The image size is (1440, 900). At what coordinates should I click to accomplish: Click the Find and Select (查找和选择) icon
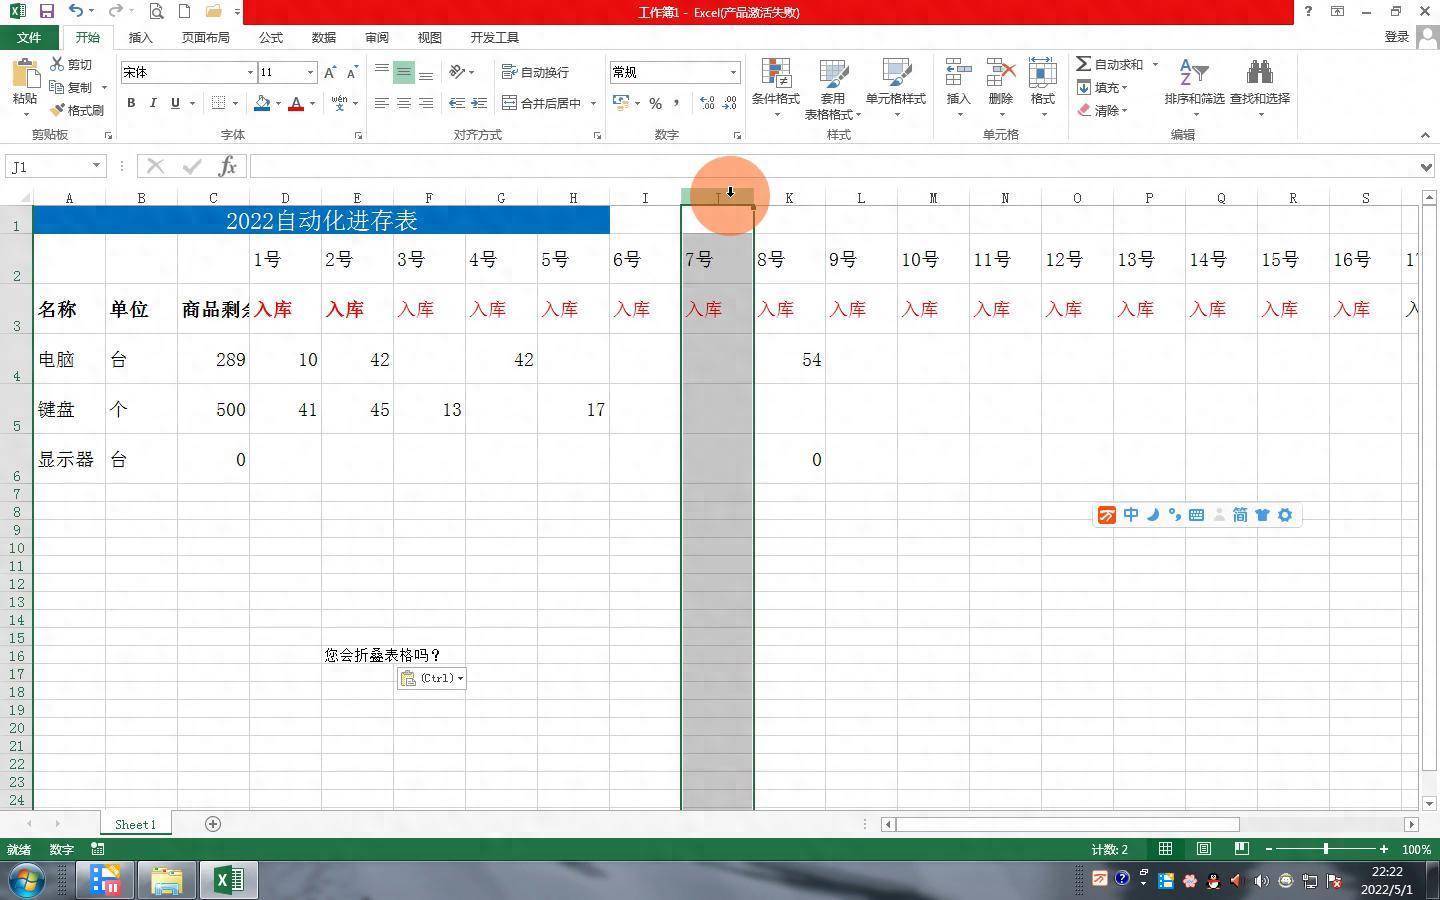click(1259, 75)
